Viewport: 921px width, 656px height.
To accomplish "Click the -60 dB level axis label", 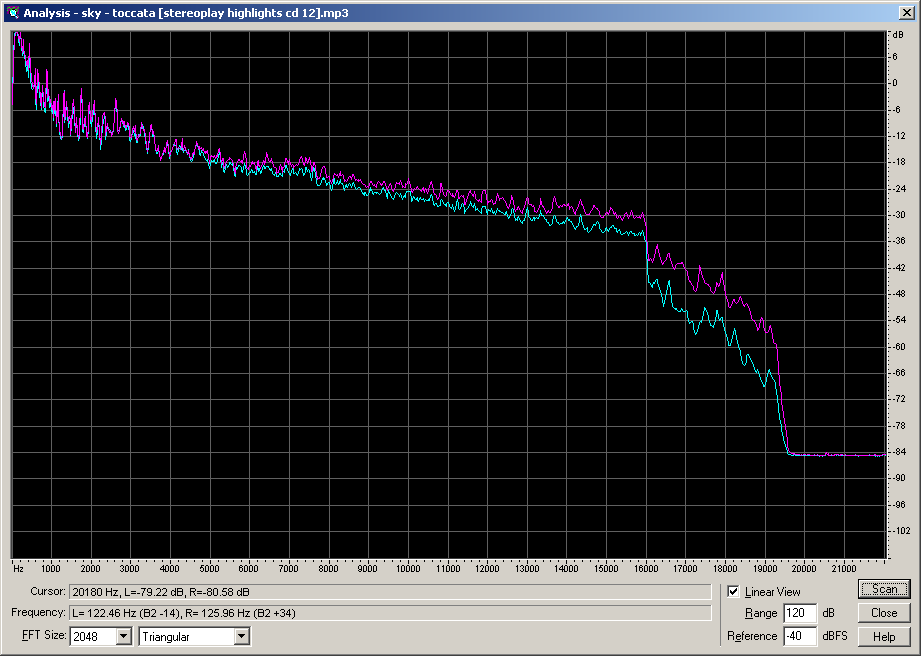I will 899,346.
